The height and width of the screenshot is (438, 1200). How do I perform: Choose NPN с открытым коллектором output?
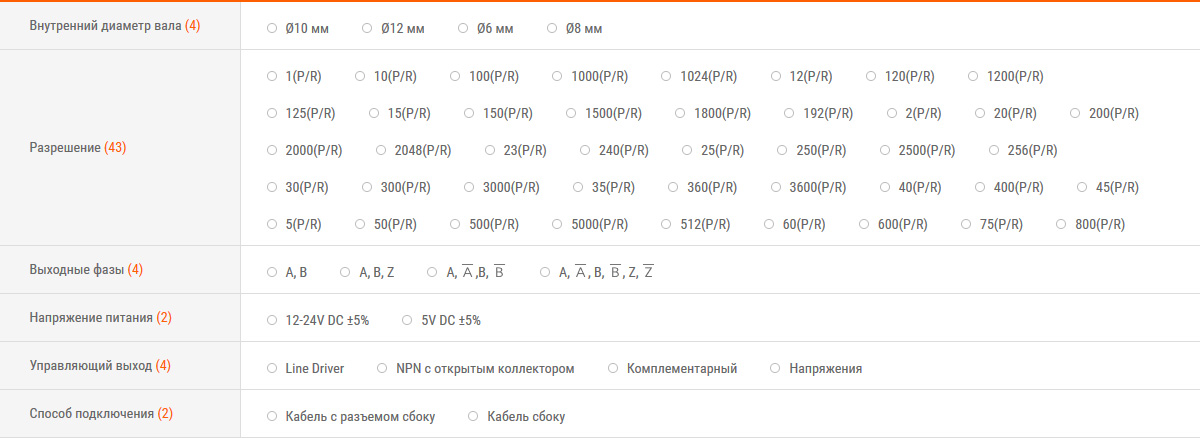click(x=382, y=369)
